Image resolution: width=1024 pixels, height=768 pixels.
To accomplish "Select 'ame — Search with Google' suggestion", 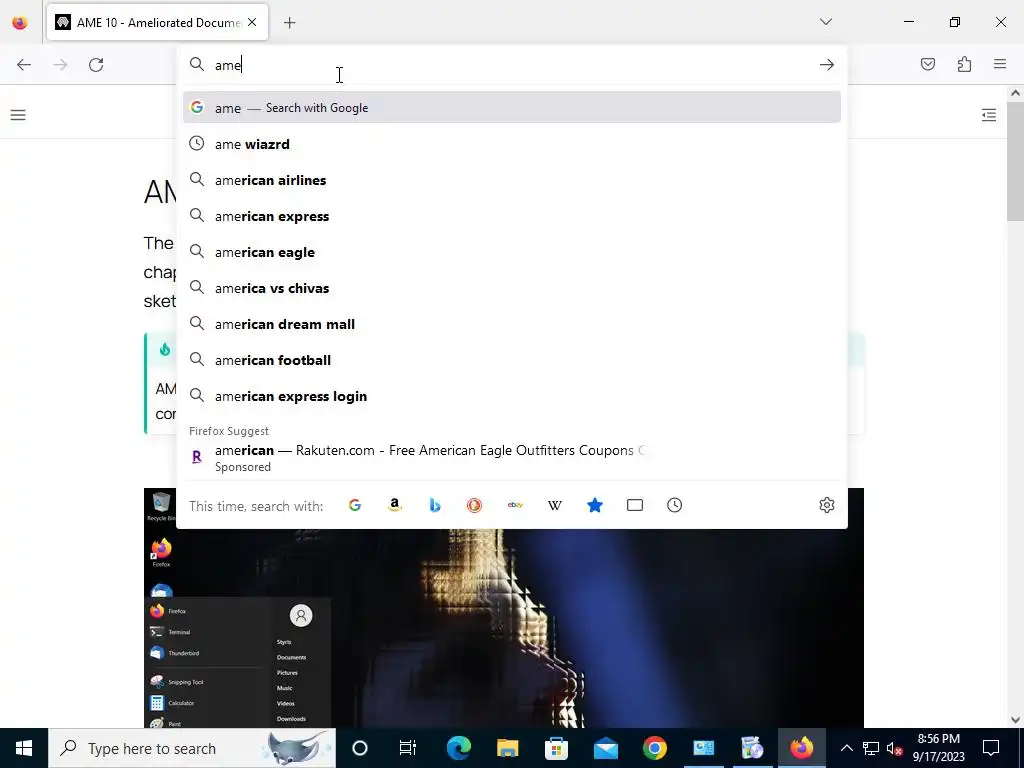I will click(x=512, y=108).
